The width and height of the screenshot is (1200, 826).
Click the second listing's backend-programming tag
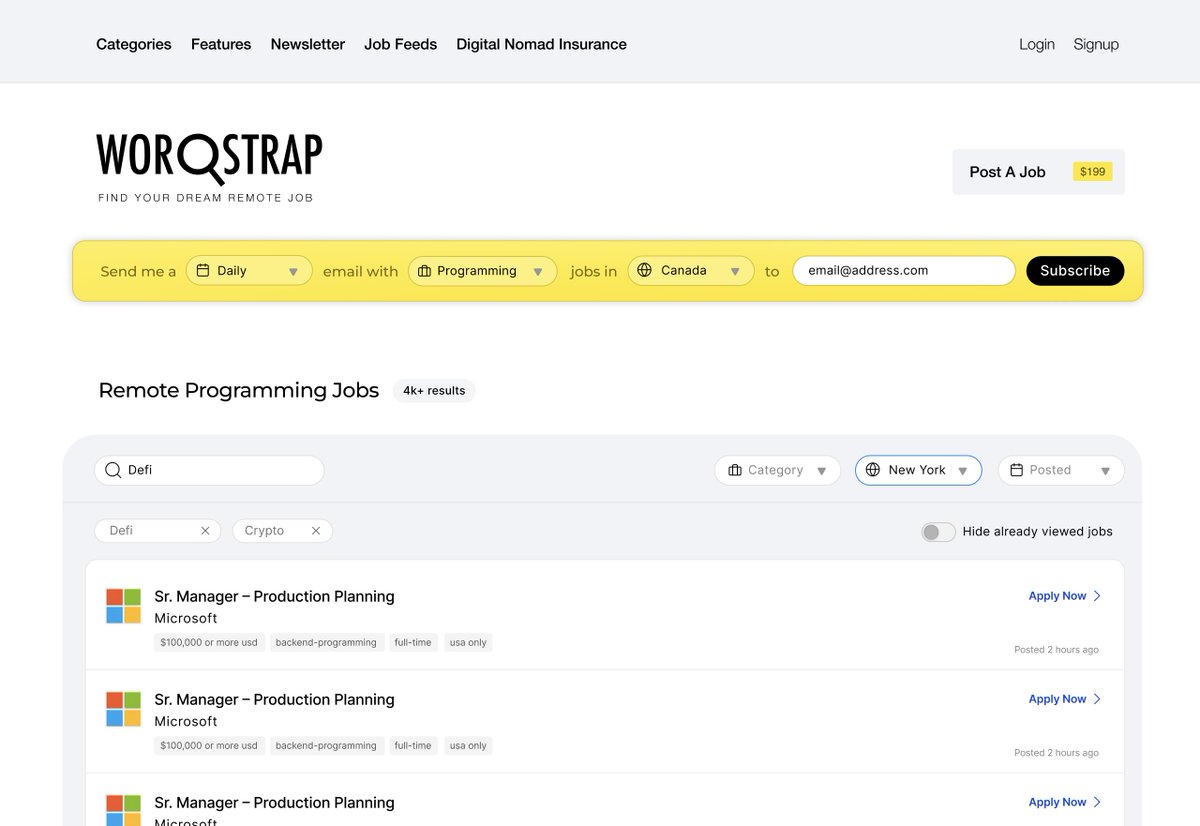coord(326,746)
